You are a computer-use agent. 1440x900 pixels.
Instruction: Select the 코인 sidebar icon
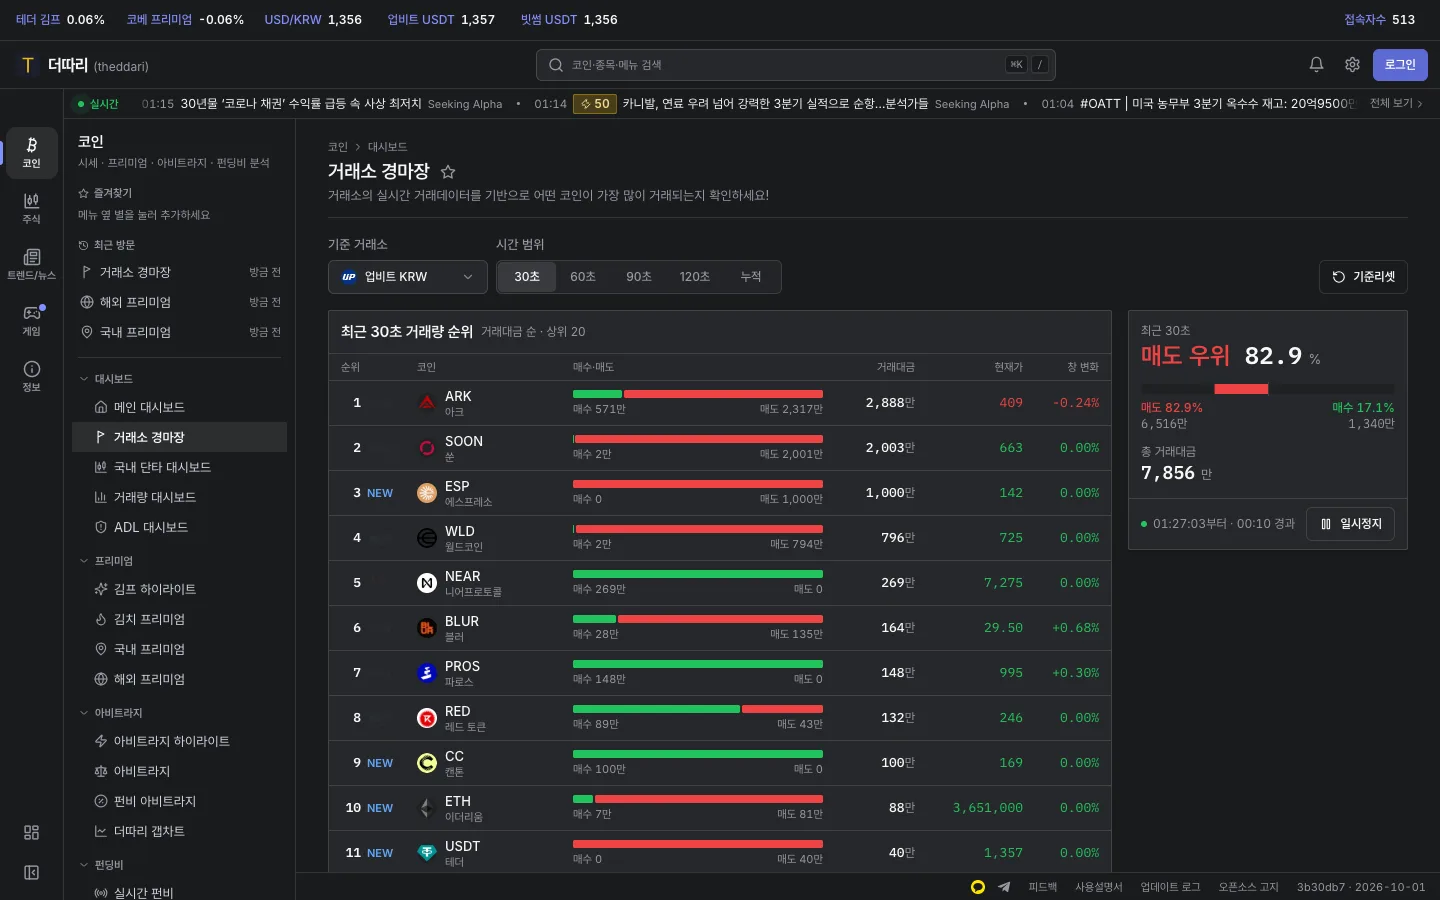(x=32, y=153)
